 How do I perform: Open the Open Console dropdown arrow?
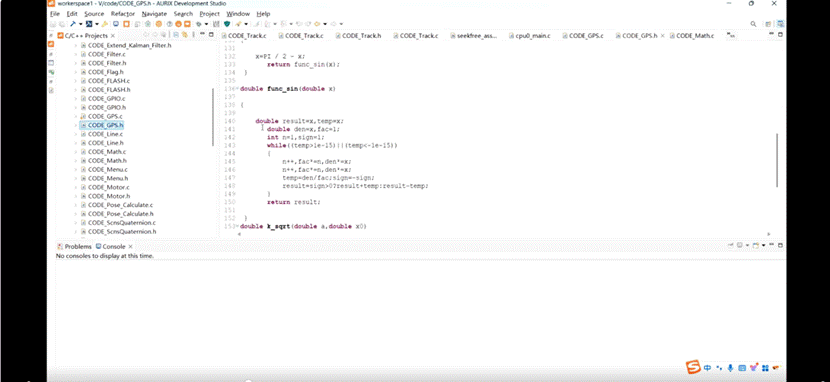(763, 245)
